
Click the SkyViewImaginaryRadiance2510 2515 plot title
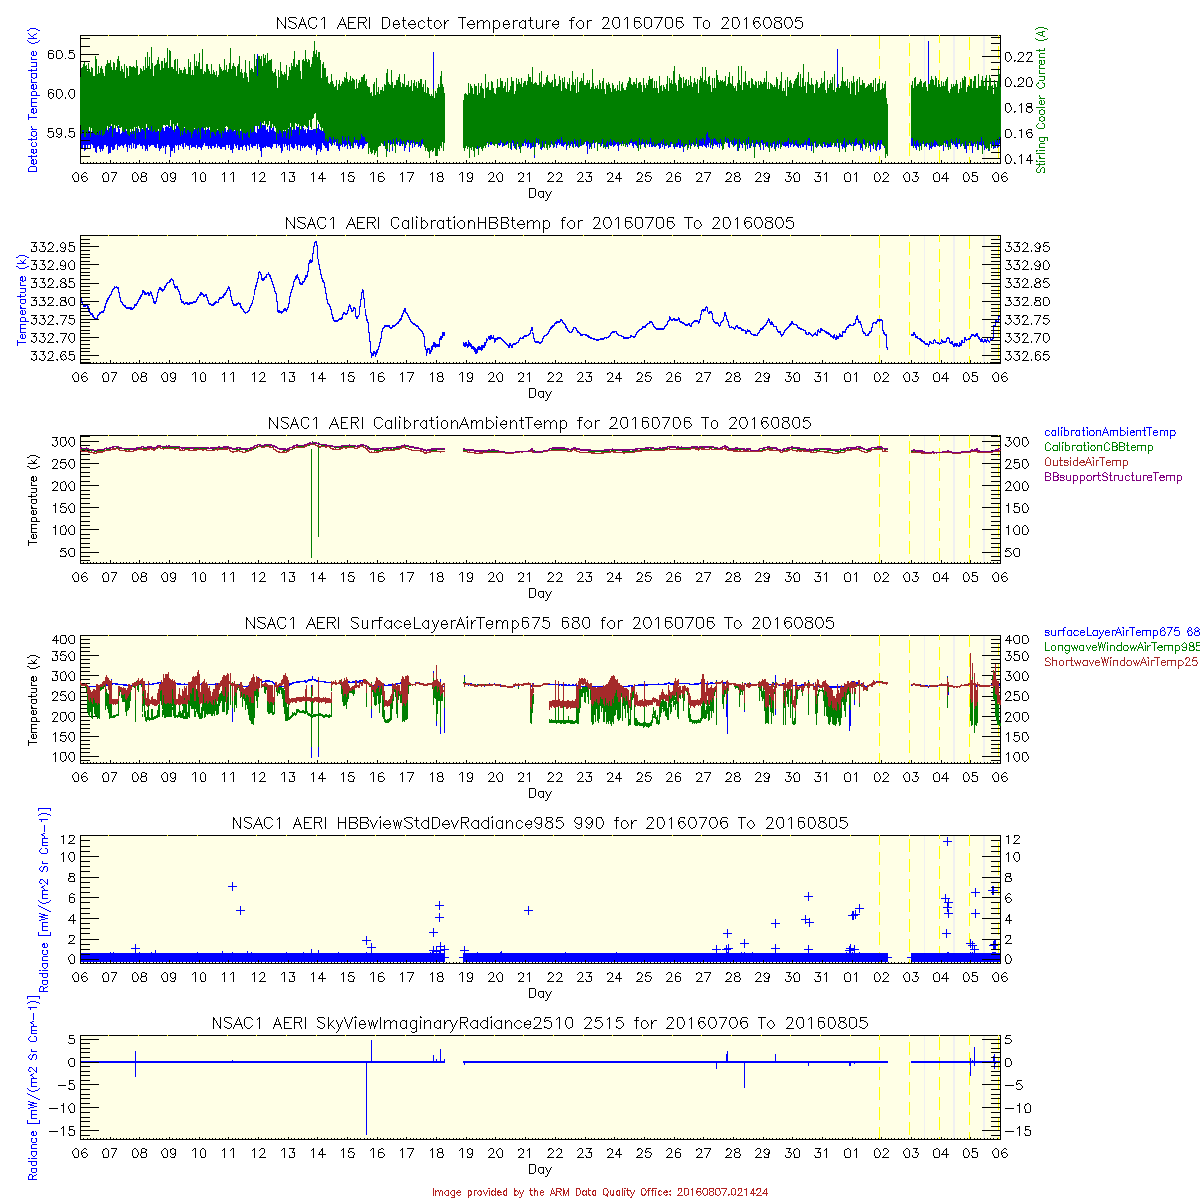point(539,1023)
